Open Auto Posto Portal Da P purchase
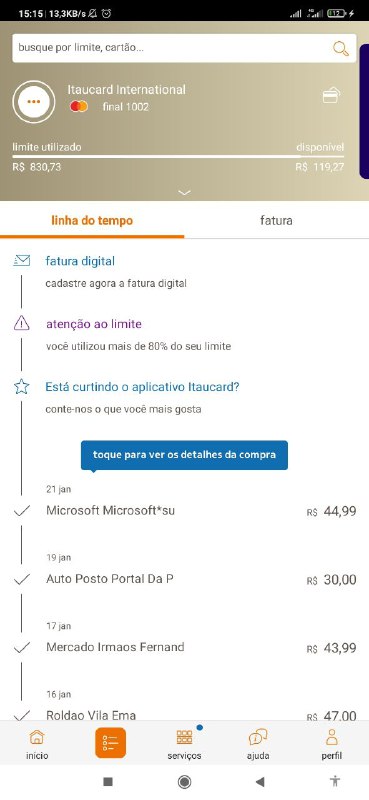 pyautogui.click(x=184, y=579)
